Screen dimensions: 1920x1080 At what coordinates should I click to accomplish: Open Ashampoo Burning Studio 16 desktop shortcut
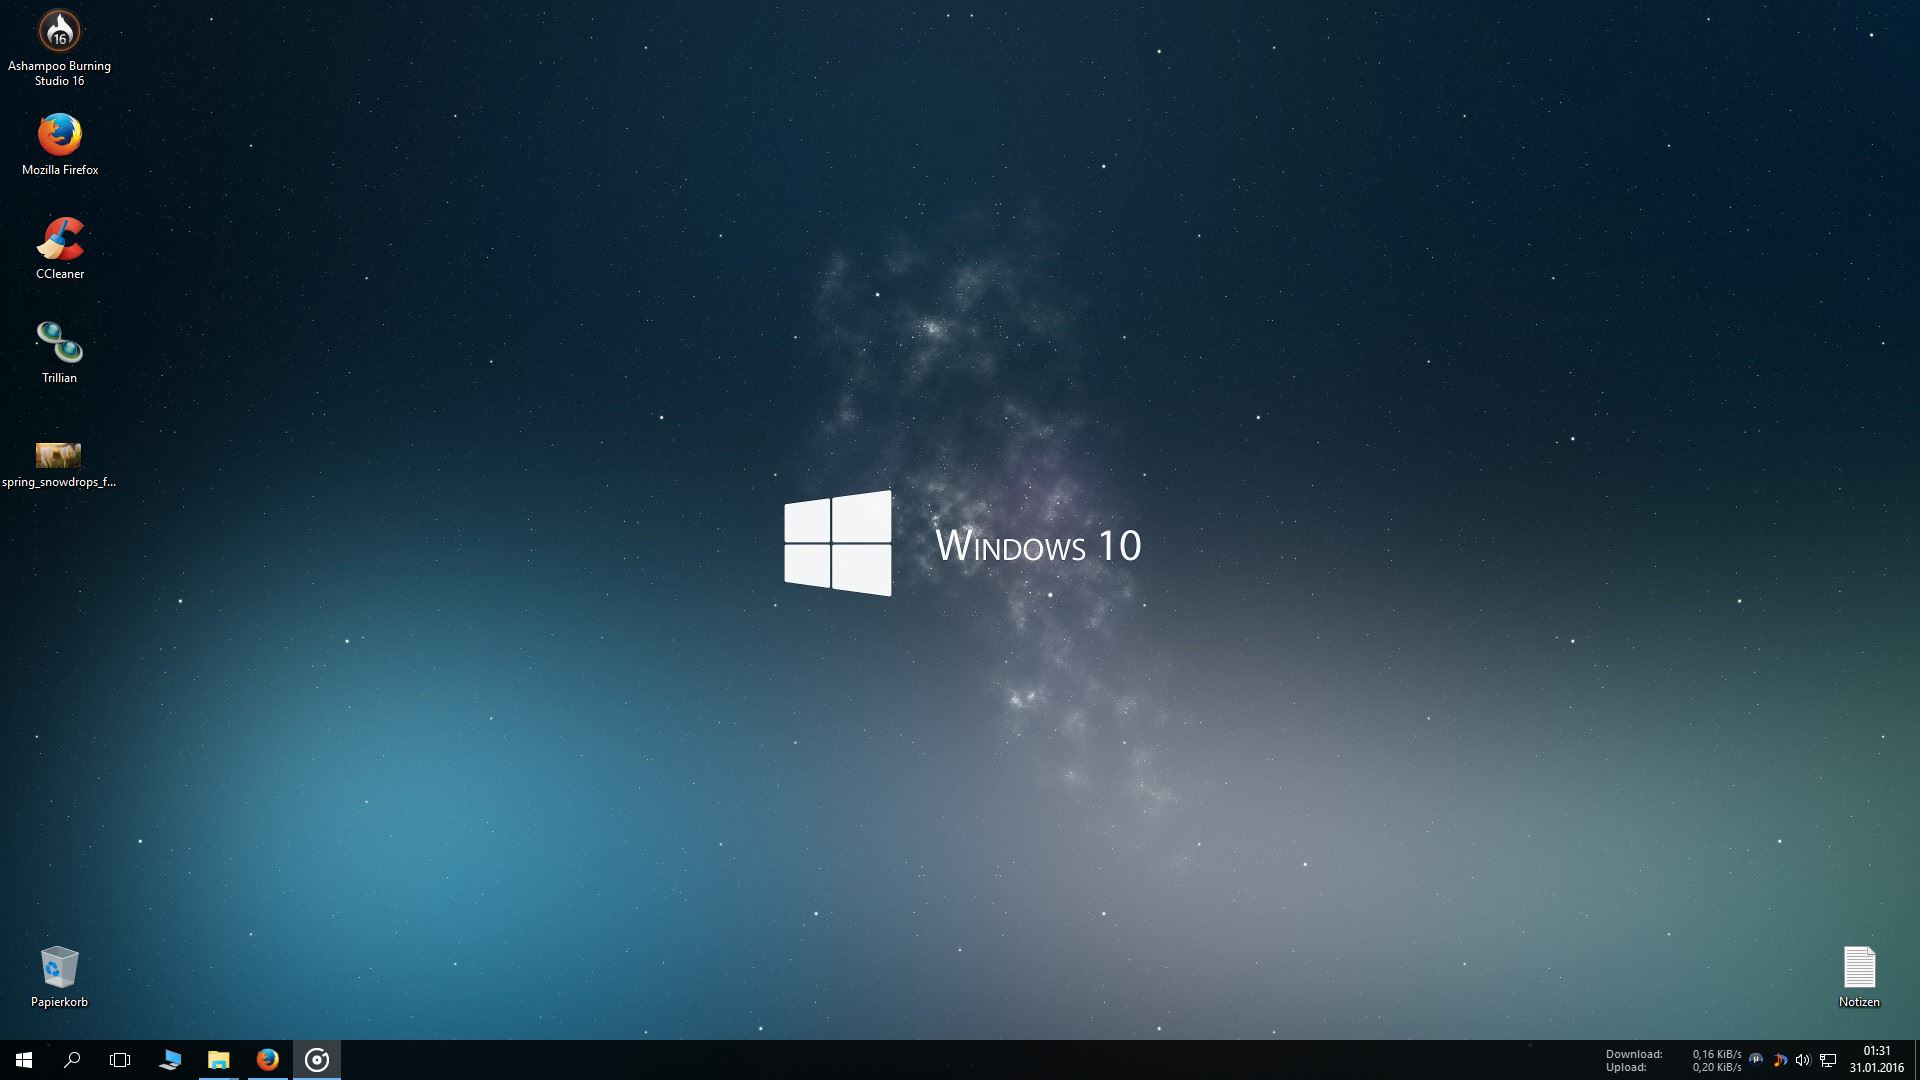point(59,48)
